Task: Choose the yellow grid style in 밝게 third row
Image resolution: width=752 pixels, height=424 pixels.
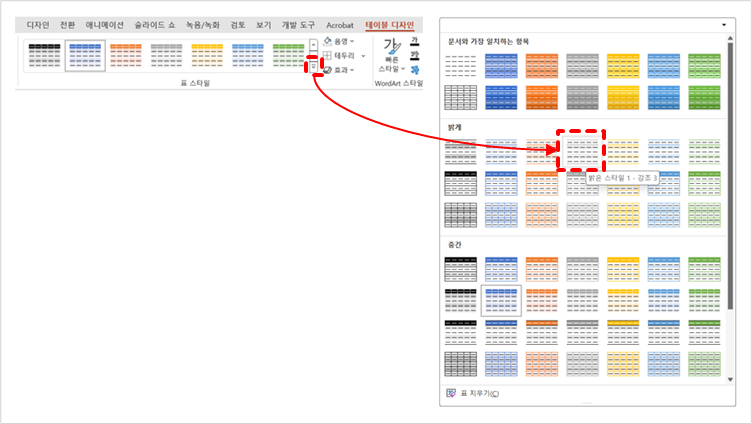Action: pyautogui.click(x=623, y=215)
